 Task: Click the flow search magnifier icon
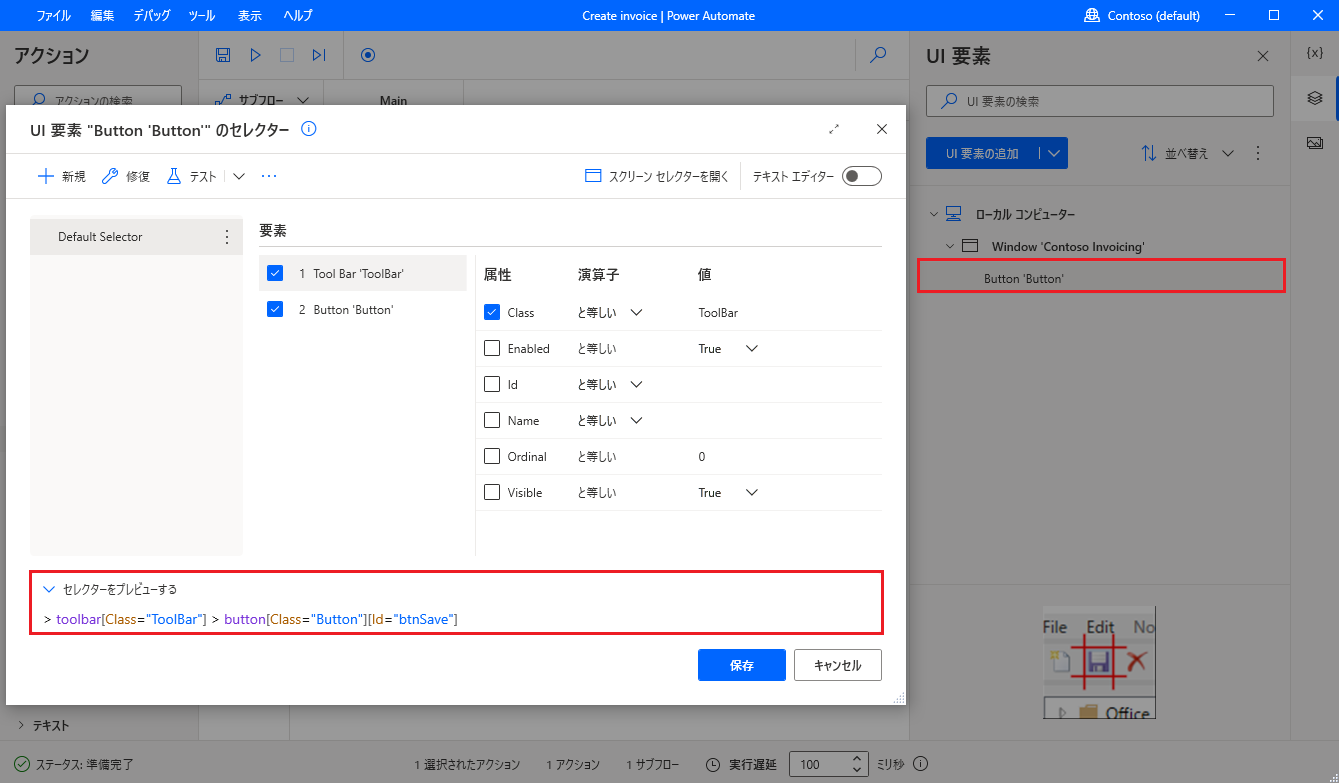878,55
